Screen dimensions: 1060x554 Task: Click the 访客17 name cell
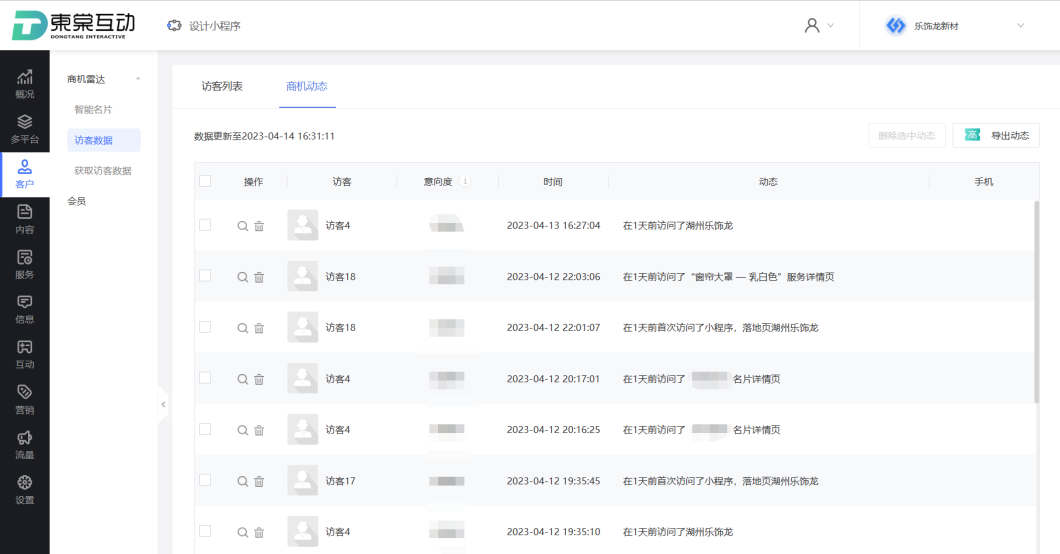click(x=341, y=481)
